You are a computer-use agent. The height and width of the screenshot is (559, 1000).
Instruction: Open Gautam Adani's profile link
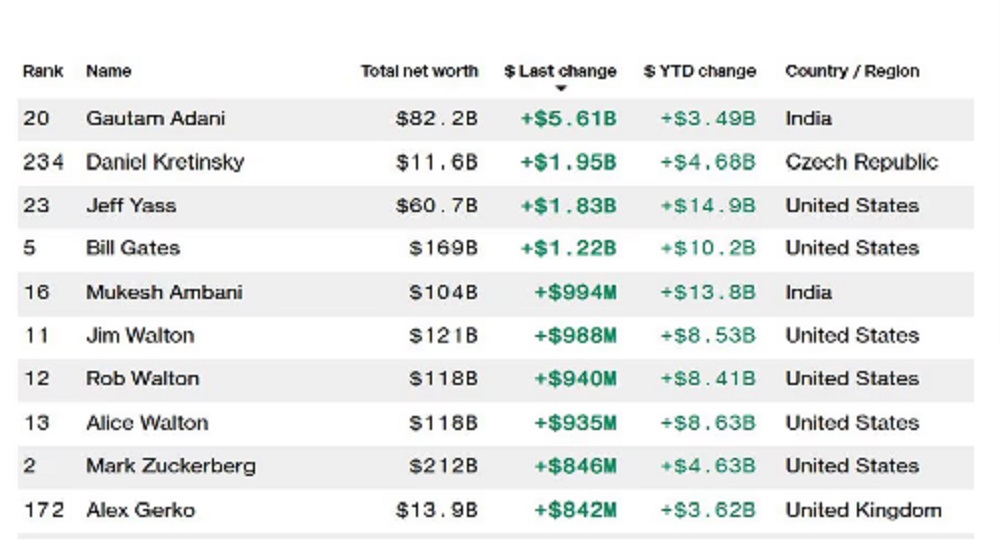click(155, 118)
